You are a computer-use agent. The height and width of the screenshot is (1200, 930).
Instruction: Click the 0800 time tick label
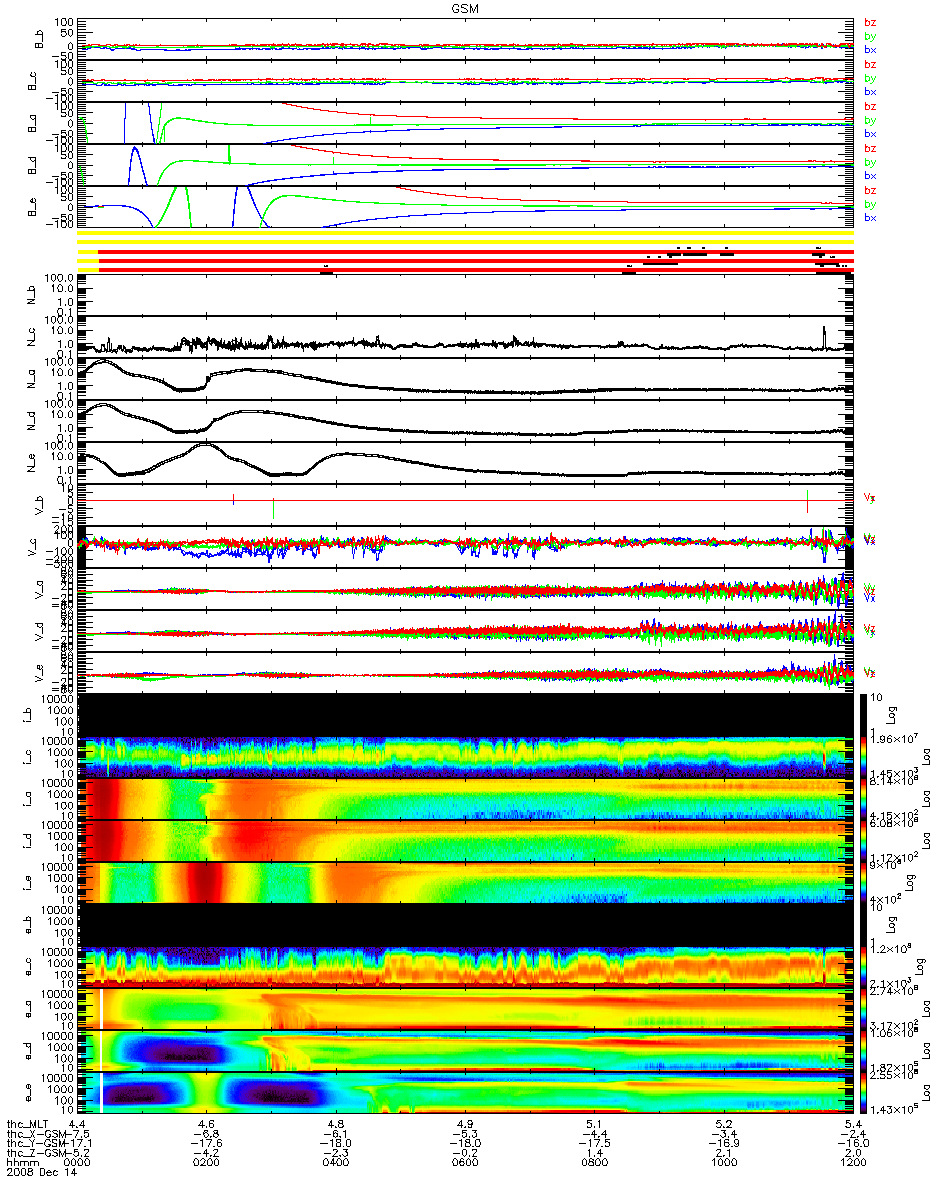point(594,1162)
